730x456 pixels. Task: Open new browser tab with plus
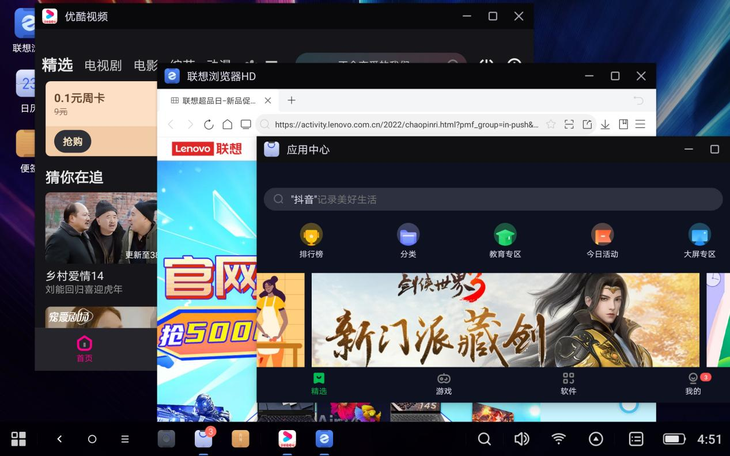pos(292,100)
